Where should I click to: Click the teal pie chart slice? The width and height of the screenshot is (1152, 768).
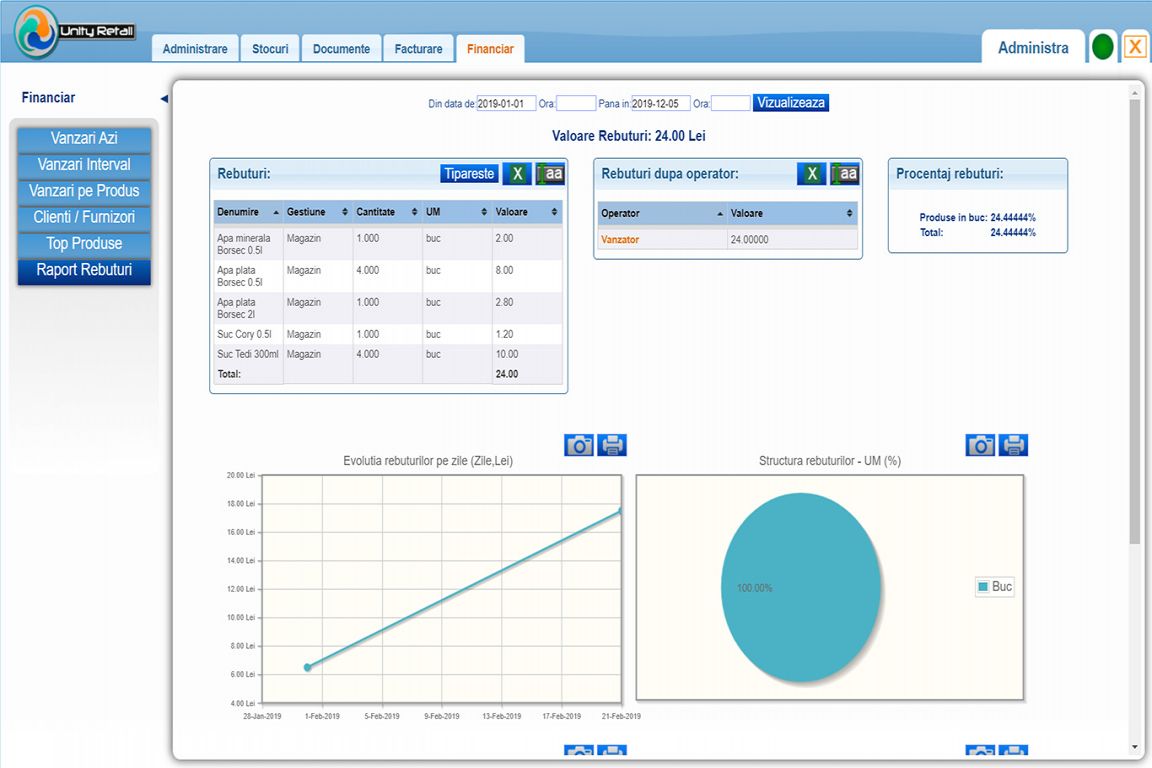click(801, 587)
